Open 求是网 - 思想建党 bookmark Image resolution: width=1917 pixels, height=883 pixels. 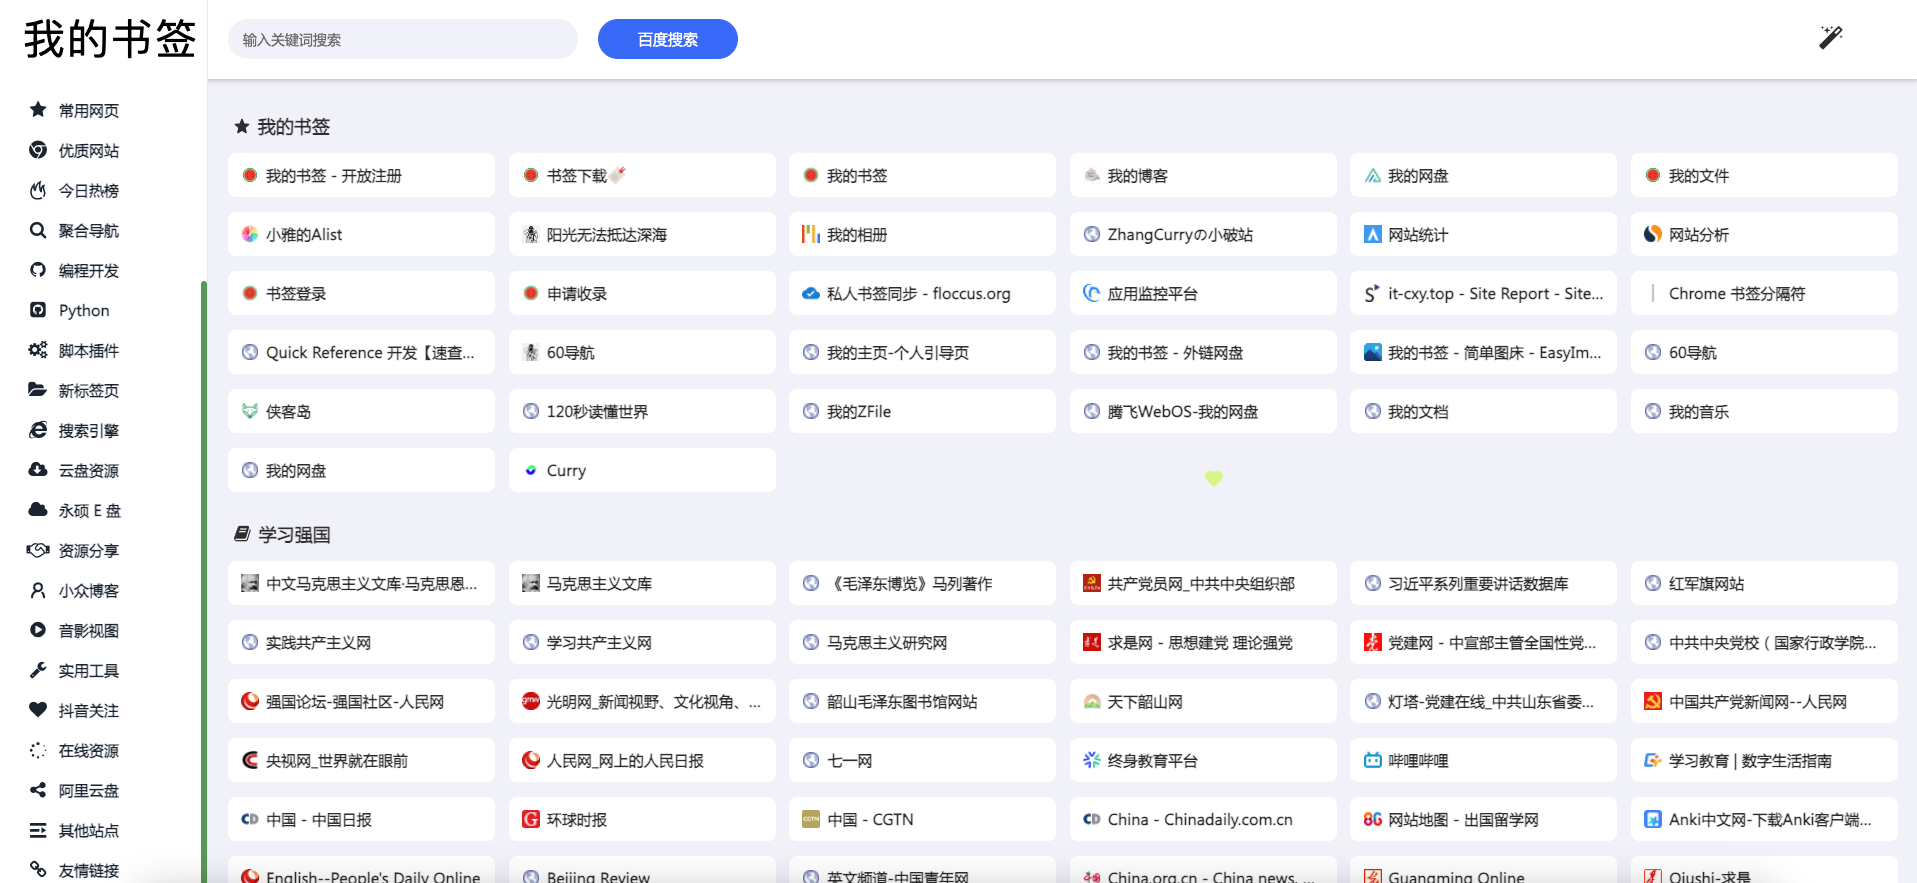click(1203, 642)
